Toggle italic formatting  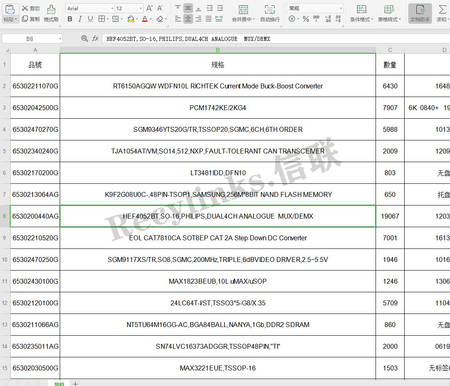tap(80, 19)
